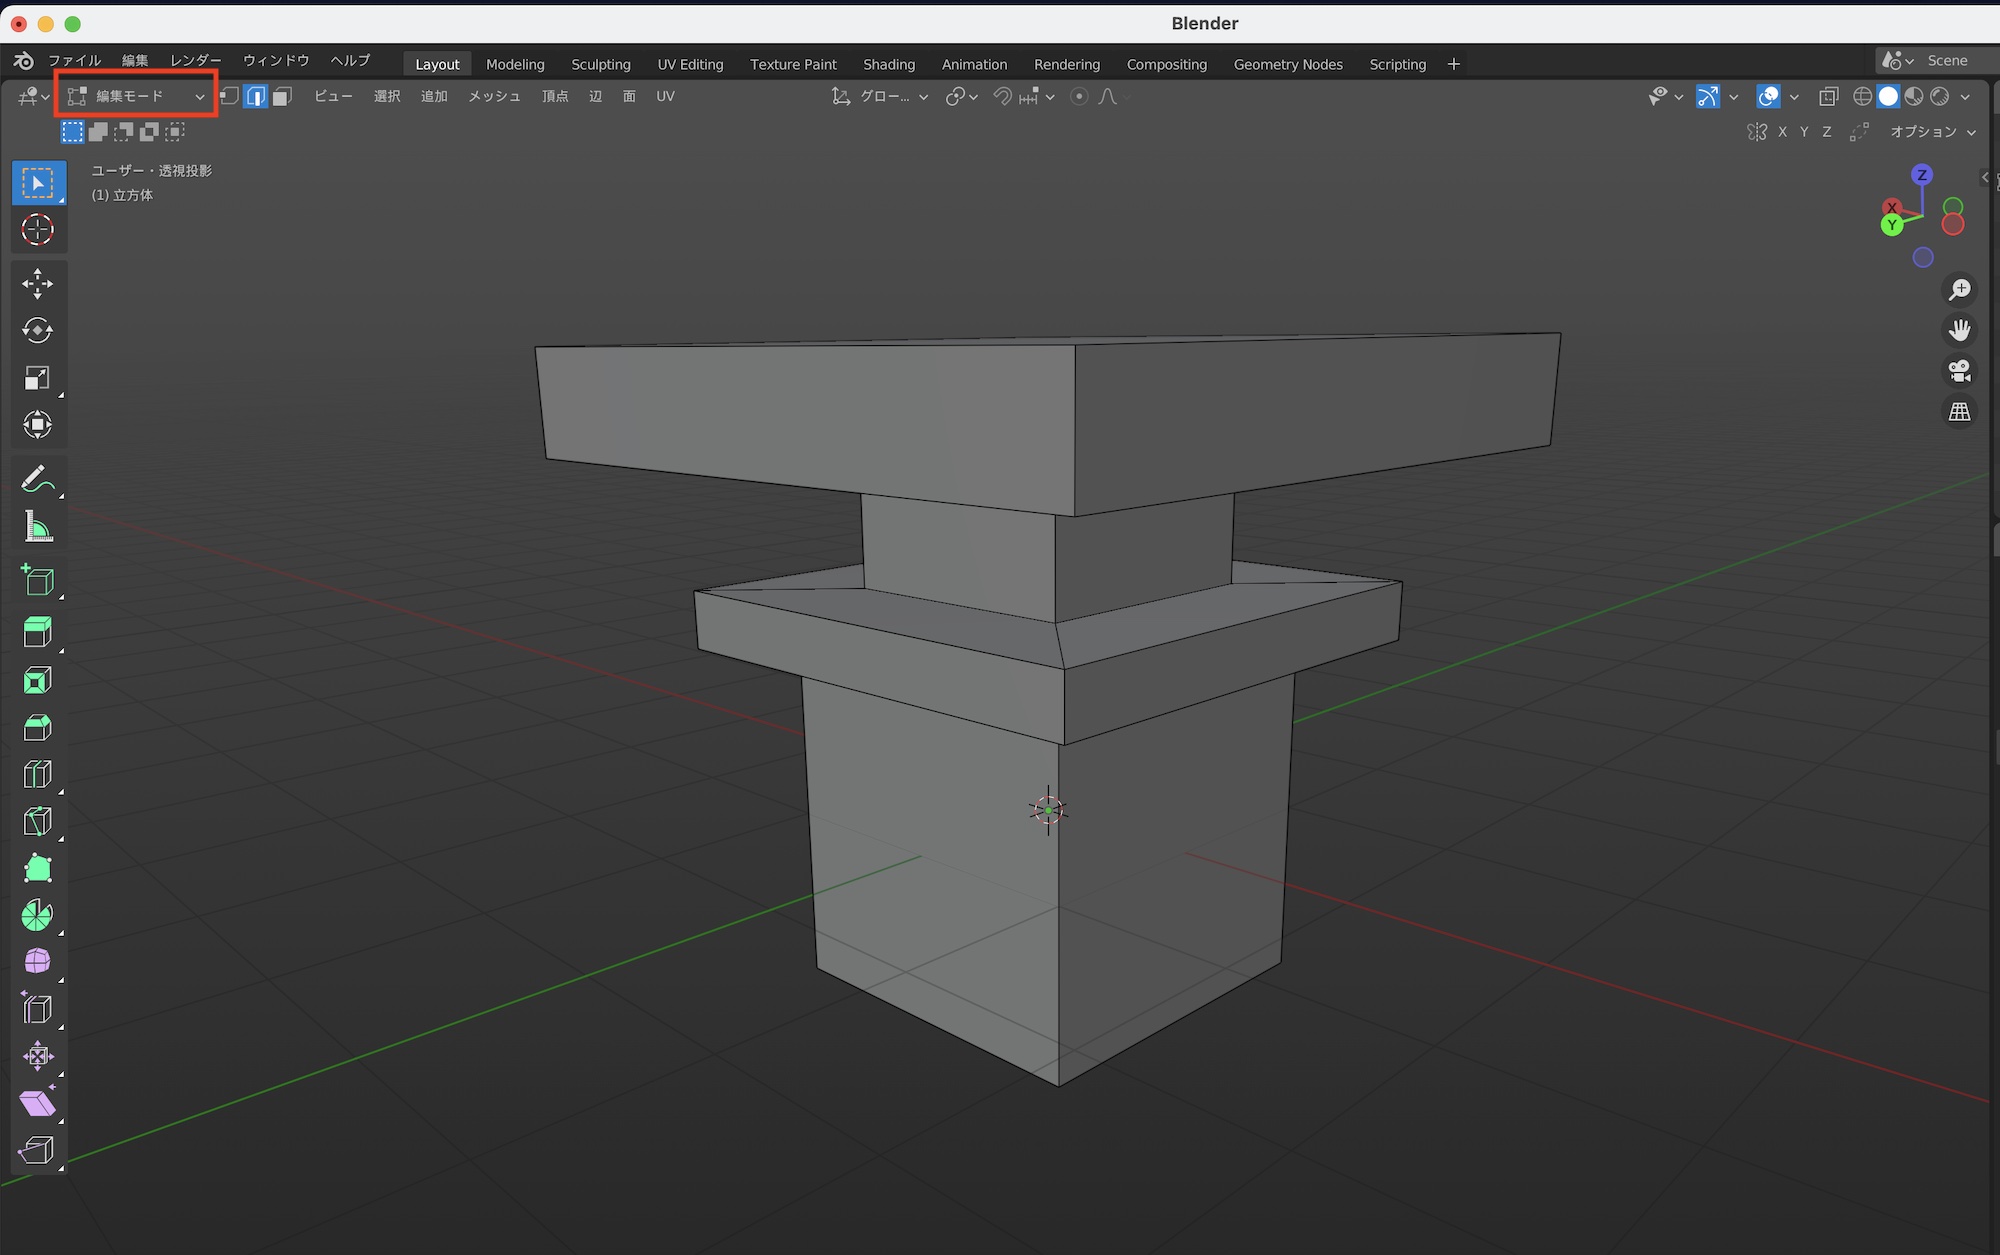Open the 編集モード mode dropdown

[135, 95]
